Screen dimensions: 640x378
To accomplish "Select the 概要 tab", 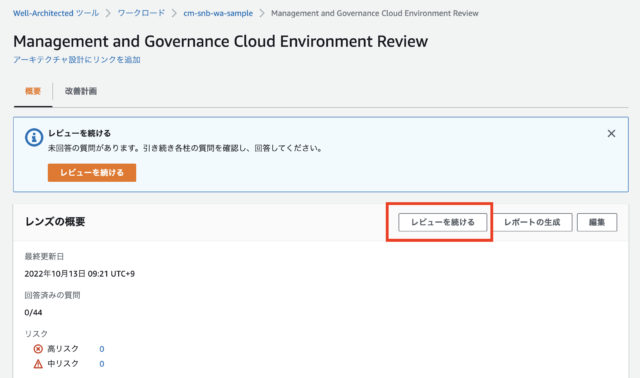I will click(33, 91).
